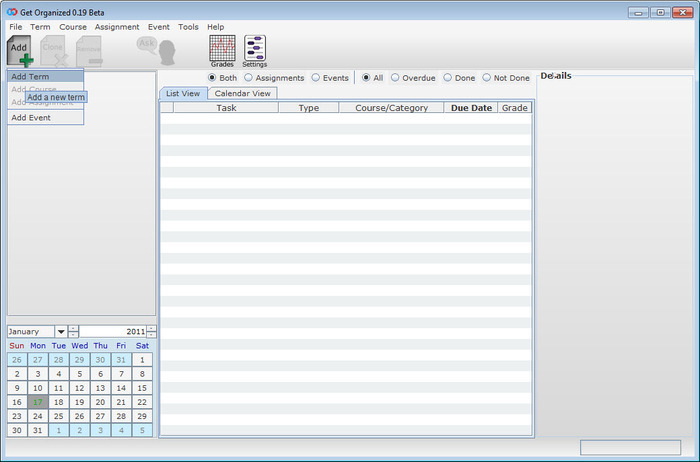Open the month dropdown arrow
700x462 pixels.
61,332
